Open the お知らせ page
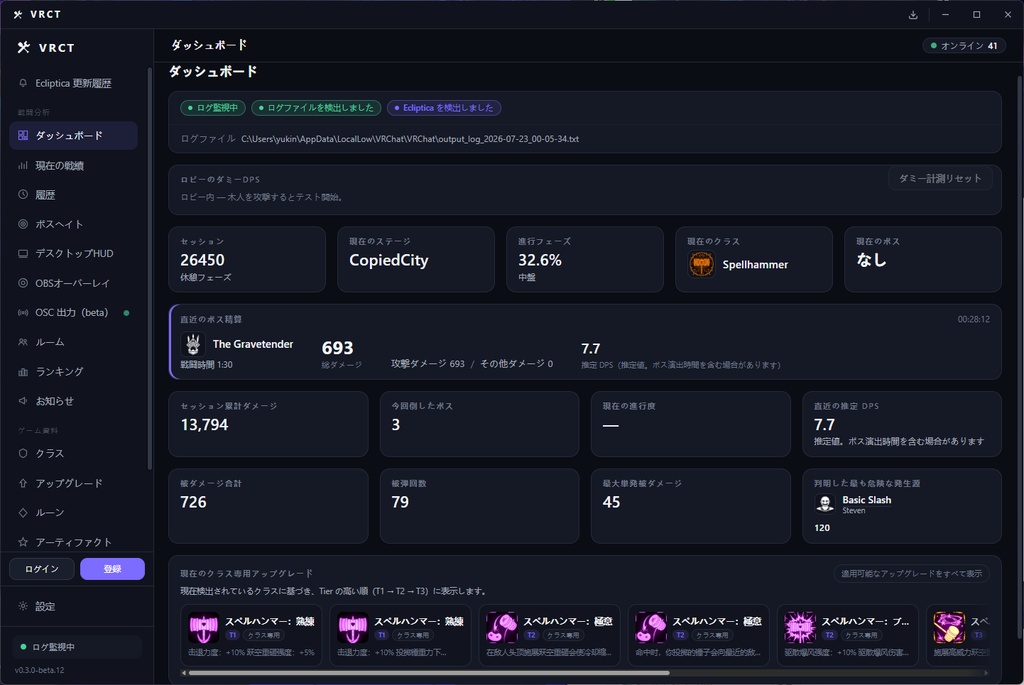Screen dimensions: 1024x685 pyautogui.click(x=73, y=401)
